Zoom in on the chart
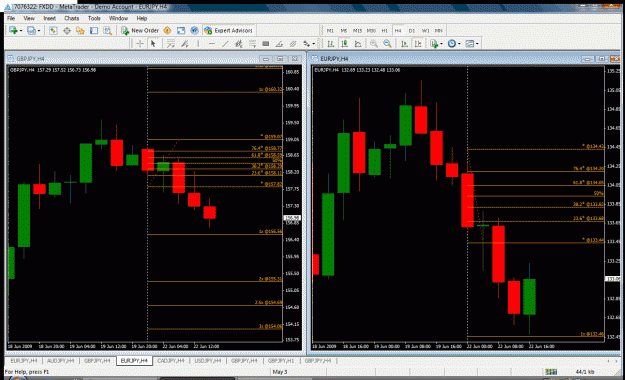Viewport: 625px width, 380px height. tap(374, 43)
